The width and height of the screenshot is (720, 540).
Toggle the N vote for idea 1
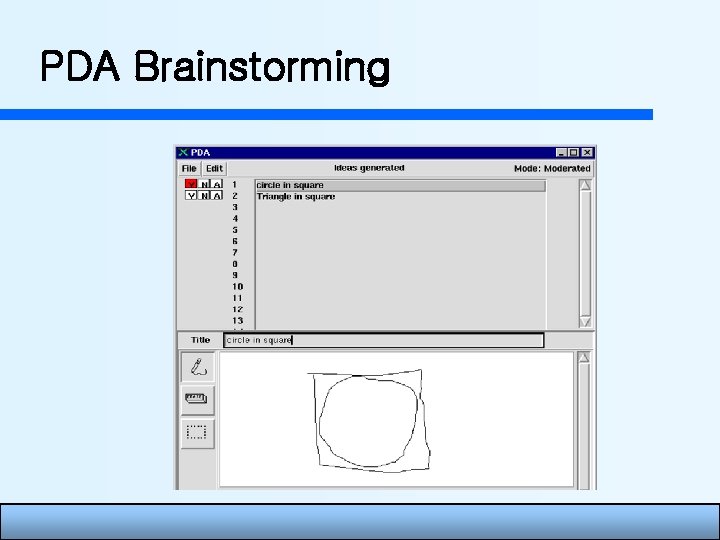coord(204,184)
